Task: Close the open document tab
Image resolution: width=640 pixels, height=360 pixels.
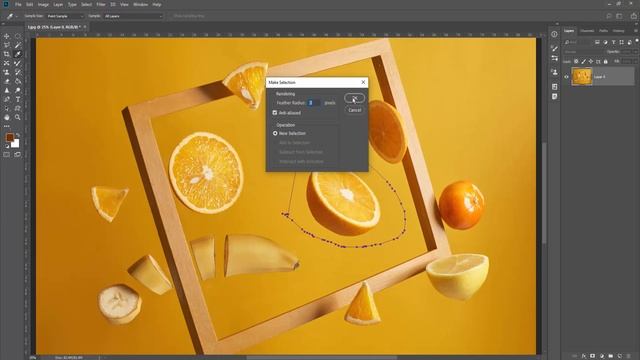Action: (x=85, y=27)
